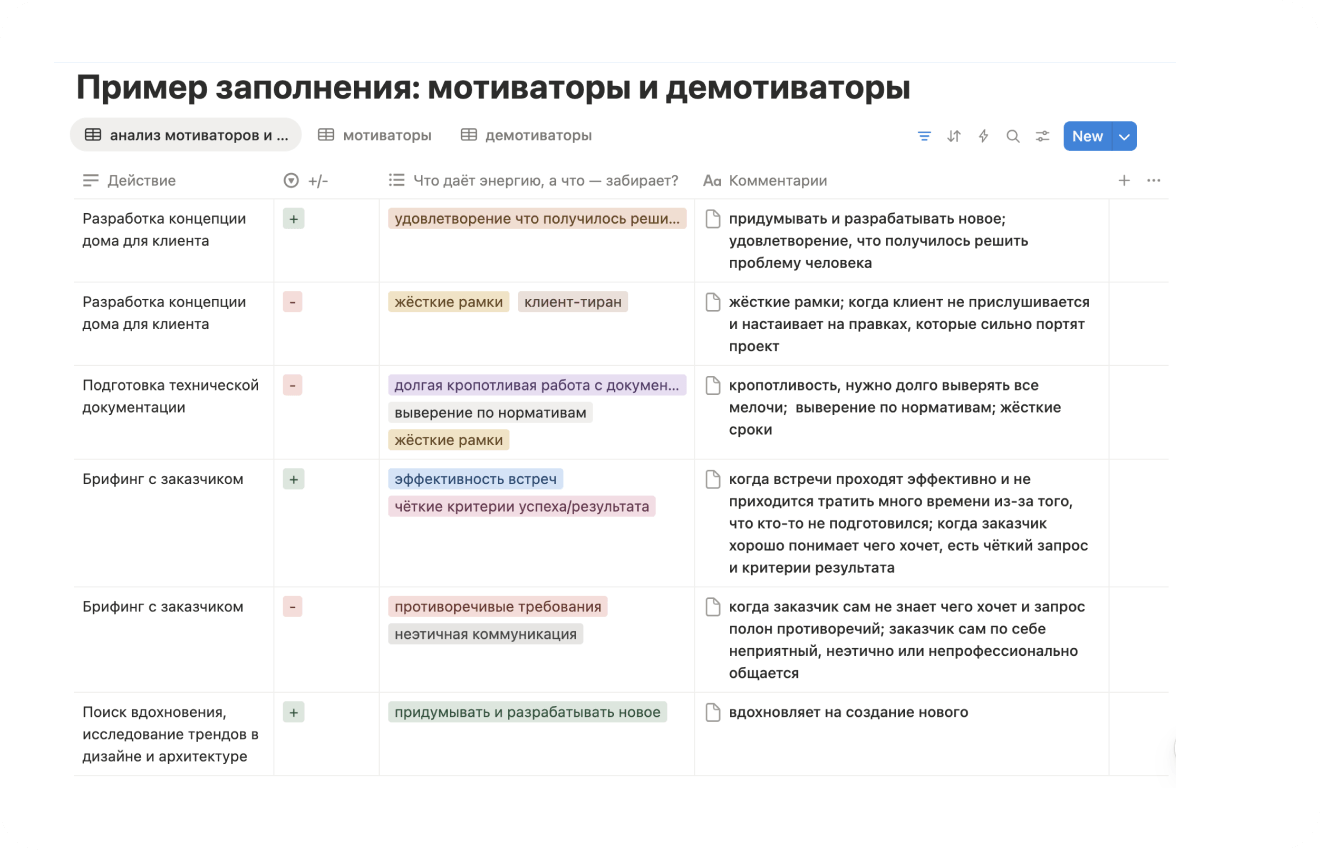The width and height of the screenshot is (1320, 850).
Task: Open page icon beside 'придумывать и разрабатывать новое; удовлетворение'
Action: pos(713,219)
